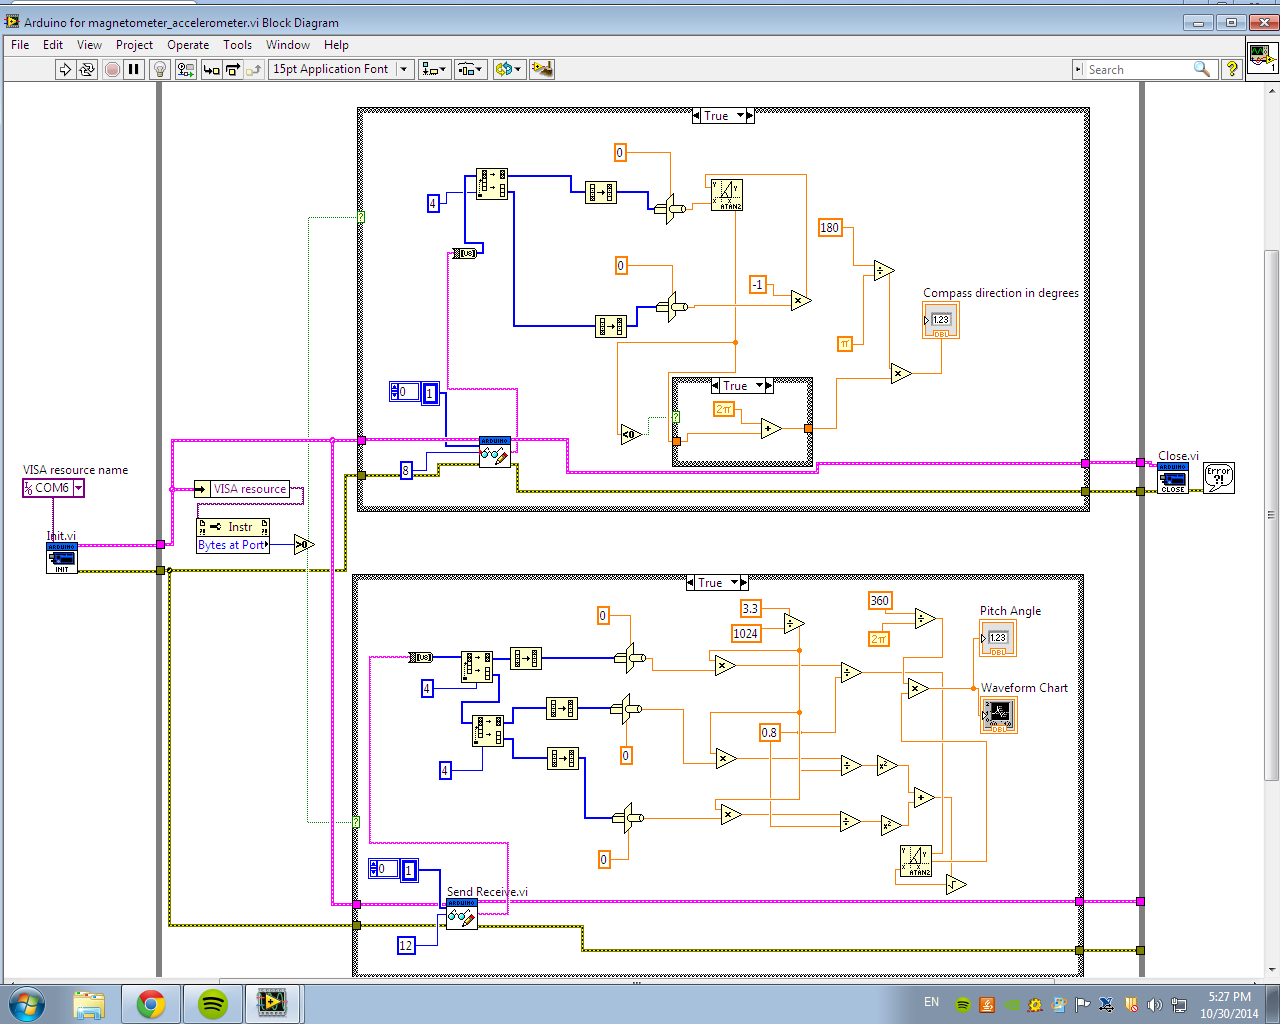This screenshot has height=1024, width=1280.
Task: Click next-case arrow on top case structure
Action: pyautogui.click(x=749, y=116)
